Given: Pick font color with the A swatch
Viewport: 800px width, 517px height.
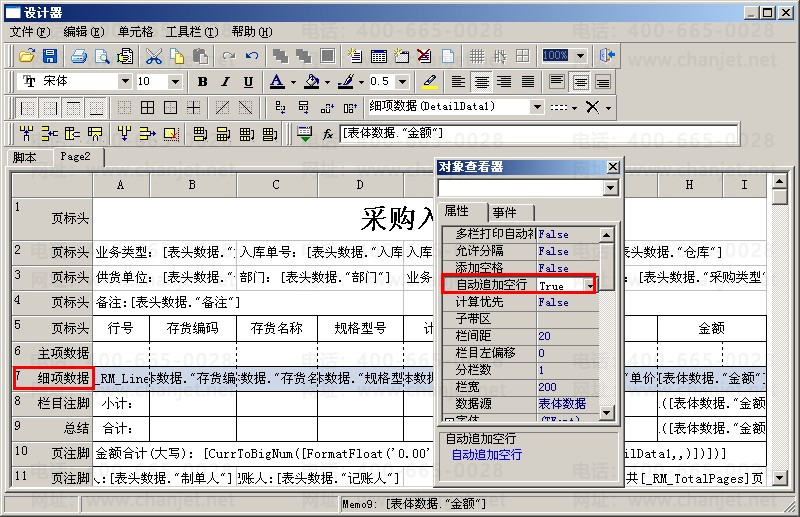Looking at the screenshot, I should pyautogui.click(x=277, y=81).
